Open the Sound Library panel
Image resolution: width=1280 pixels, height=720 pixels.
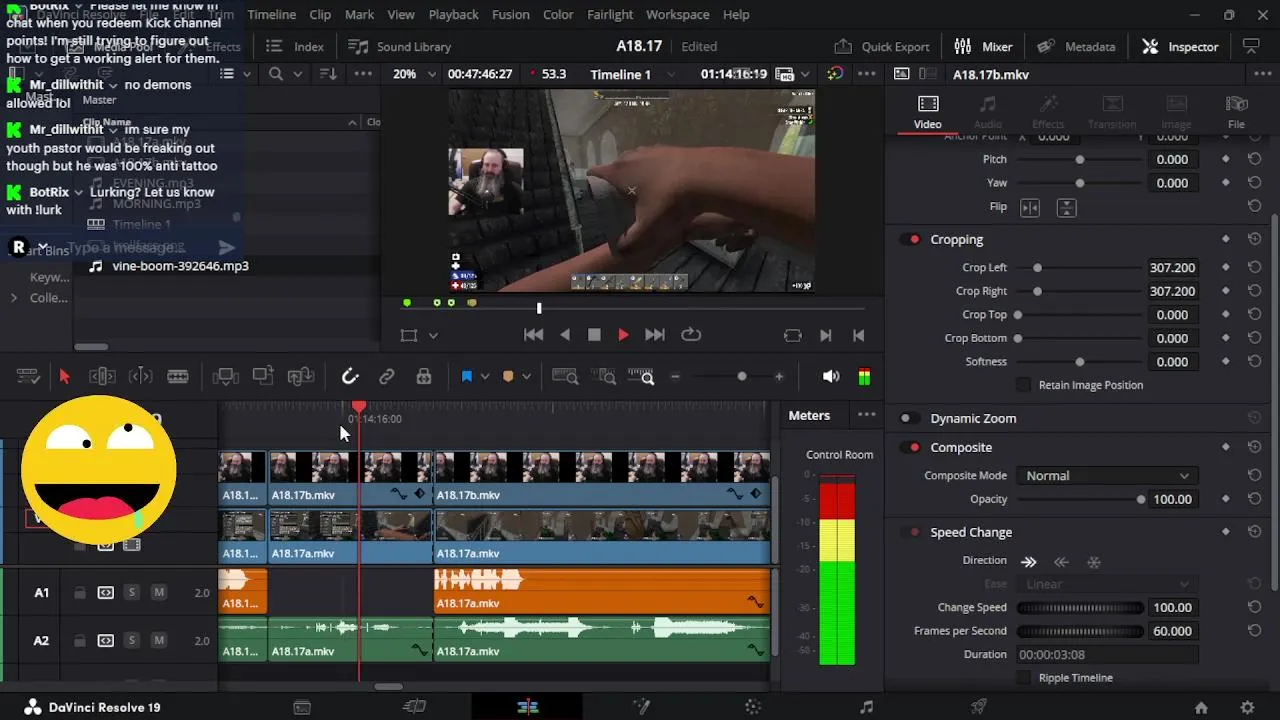(x=399, y=47)
